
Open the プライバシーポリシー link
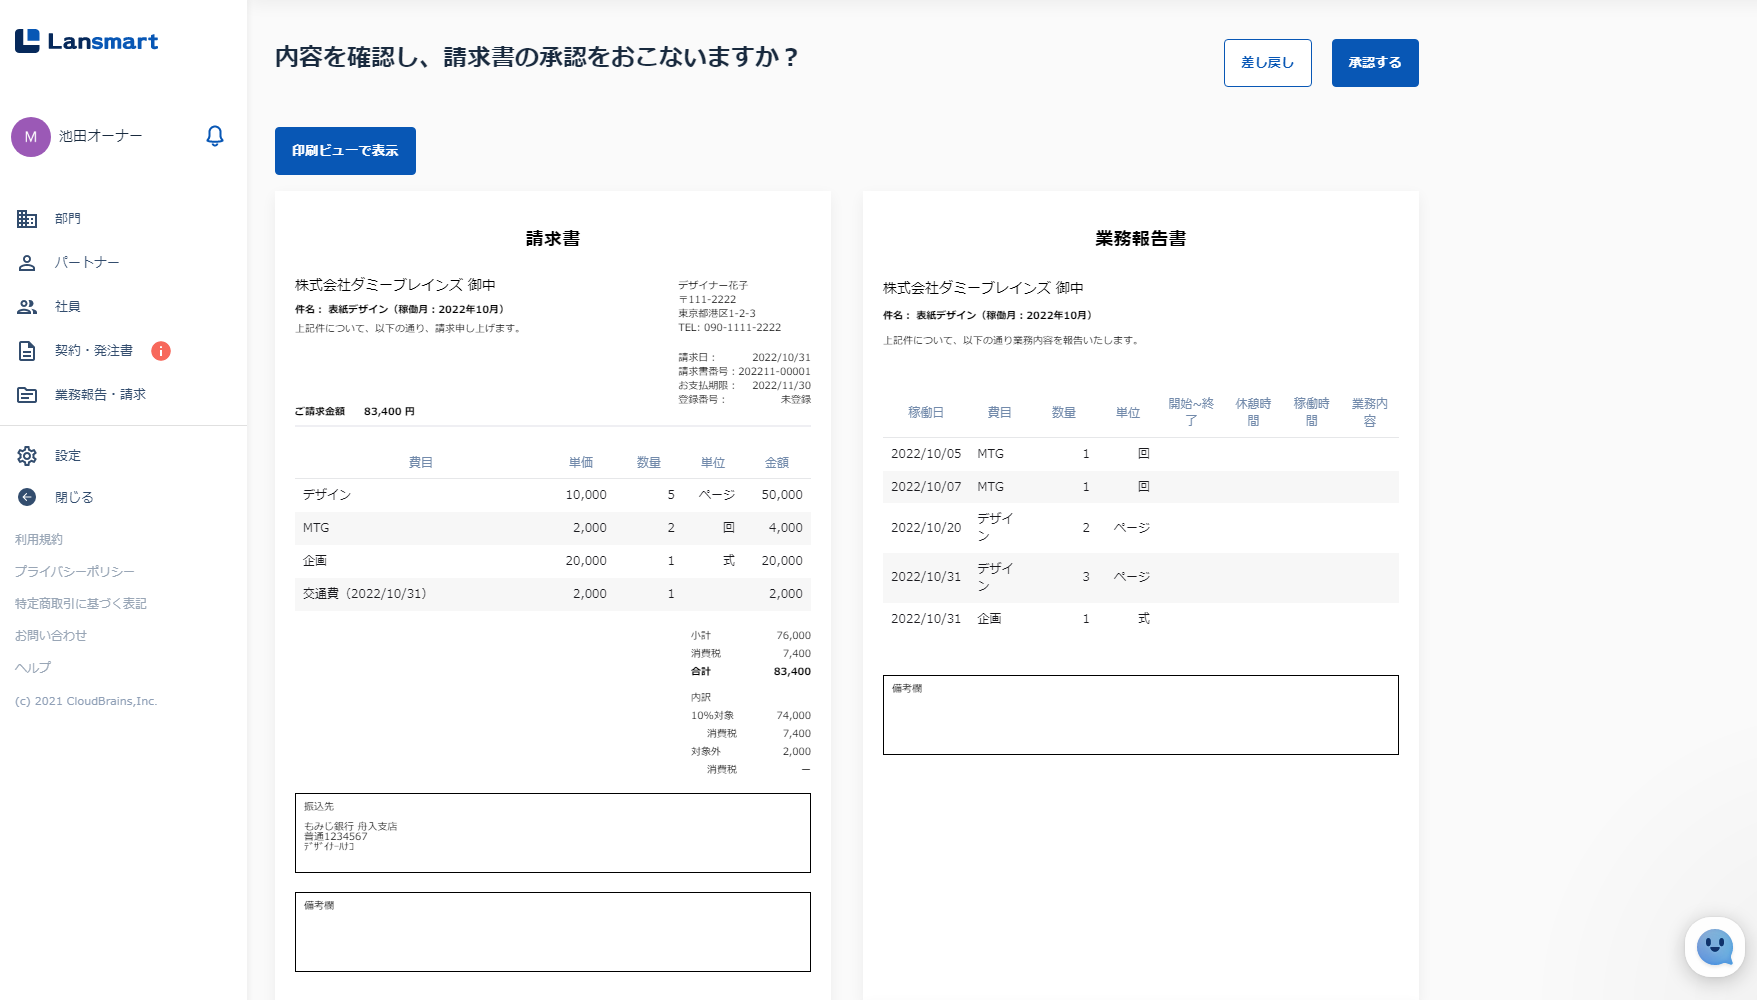(x=74, y=572)
